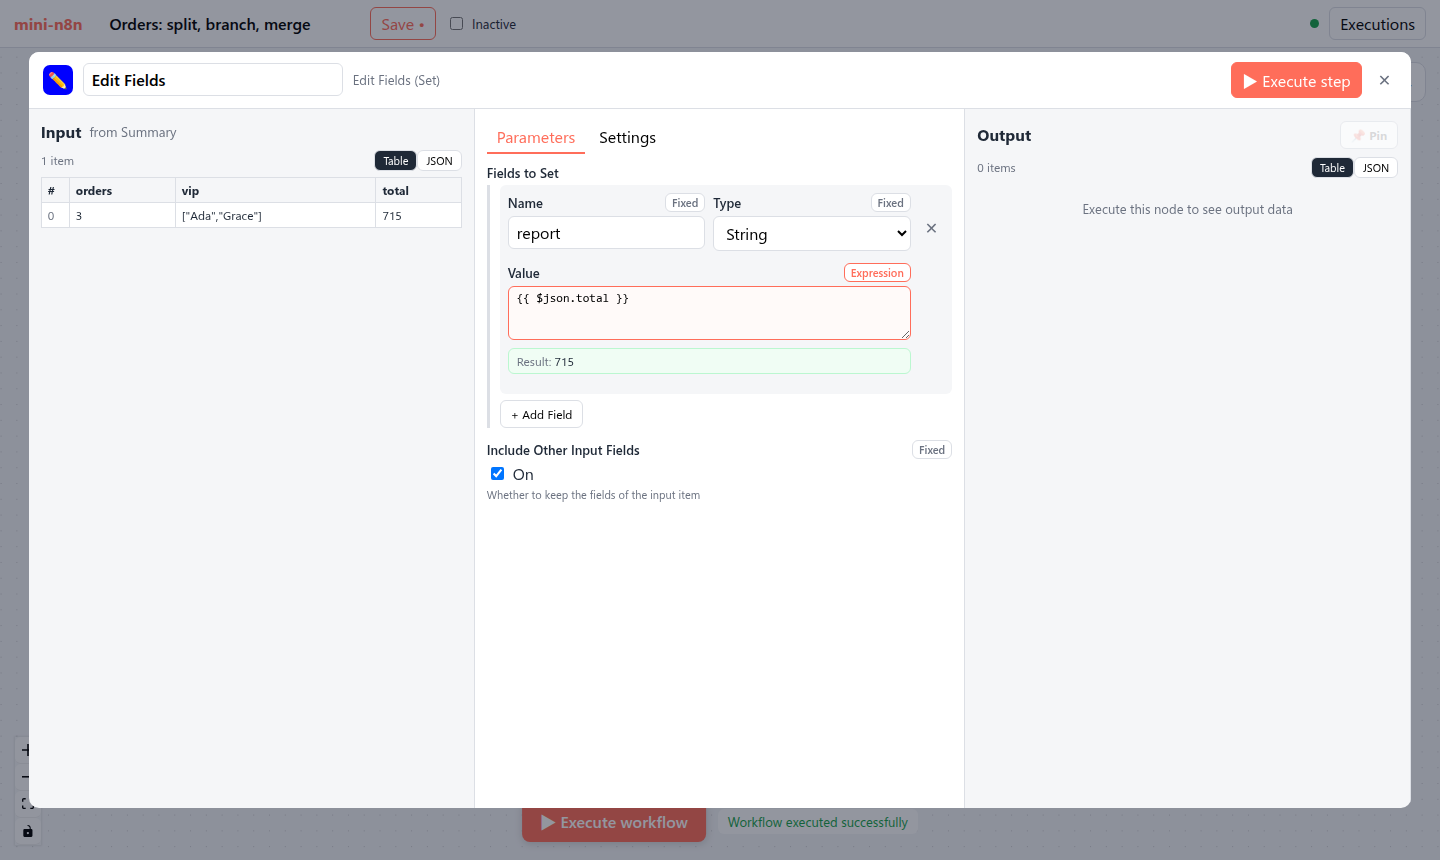Toggle the Inactive workflow checkbox

pyautogui.click(x=456, y=24)
